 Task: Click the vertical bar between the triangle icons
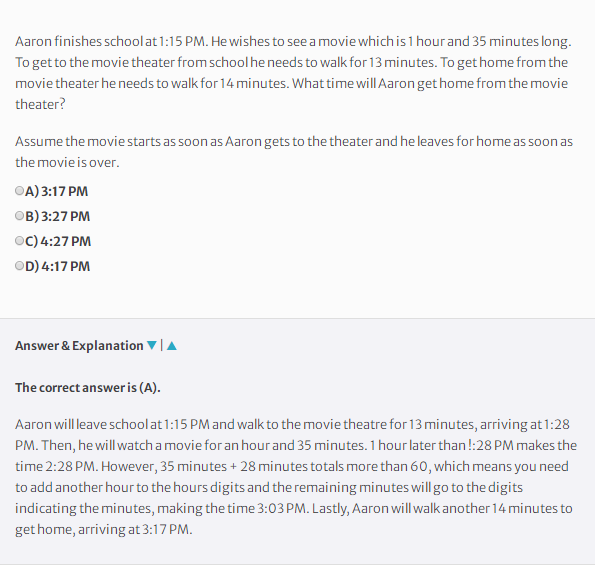pyautogui.click(x=162, y=345)
